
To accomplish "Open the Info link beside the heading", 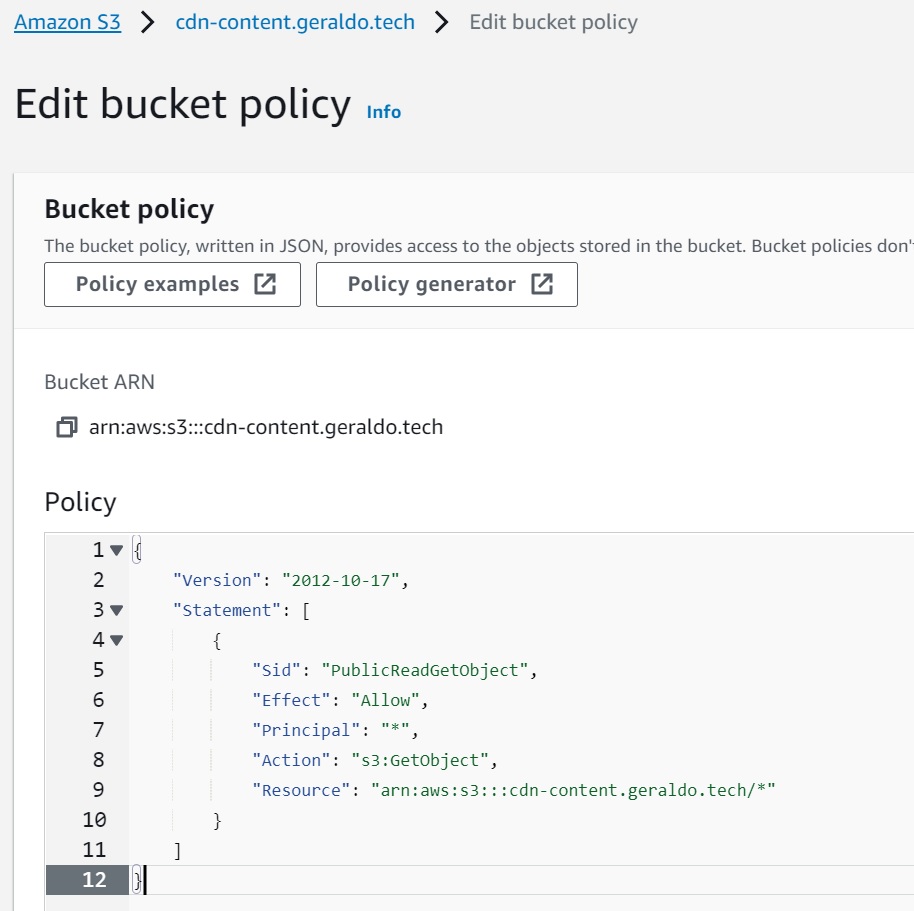I will (x=384, y=112).
